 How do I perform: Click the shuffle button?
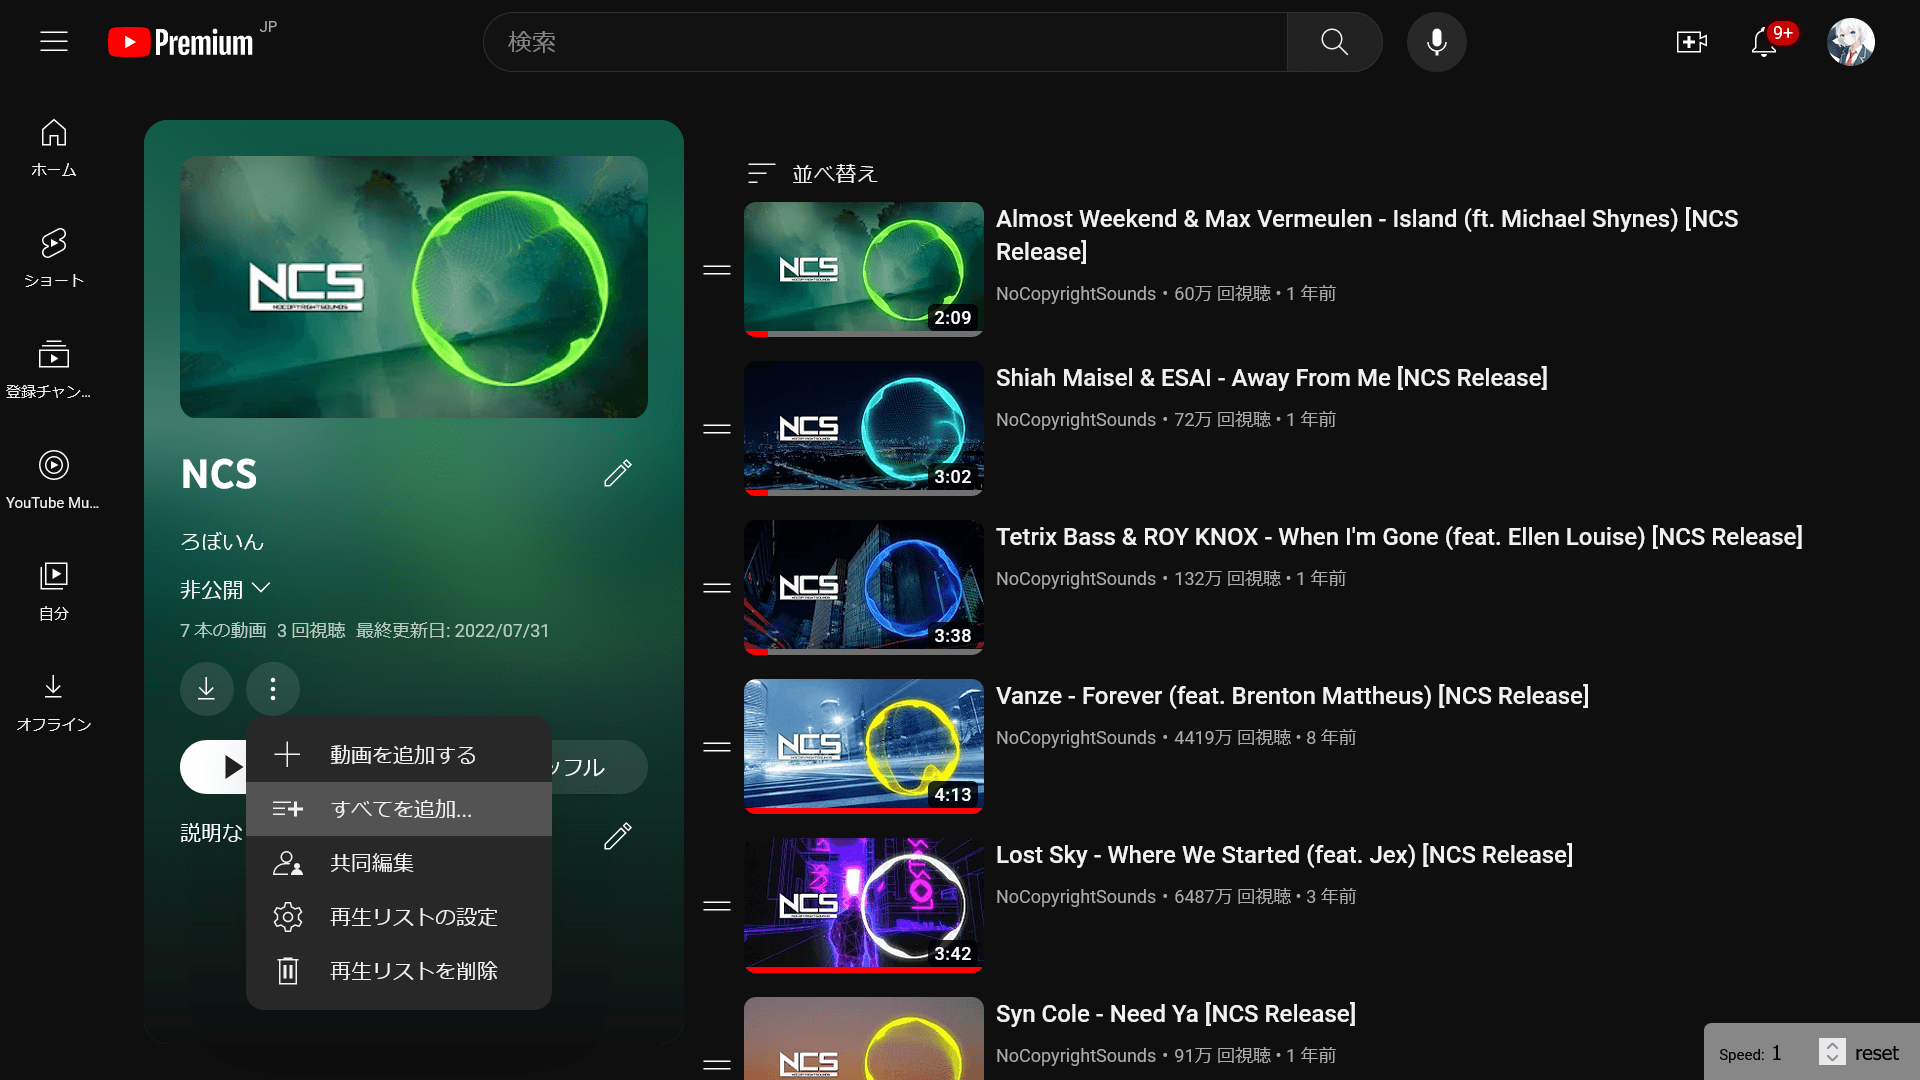click(598, 767)
